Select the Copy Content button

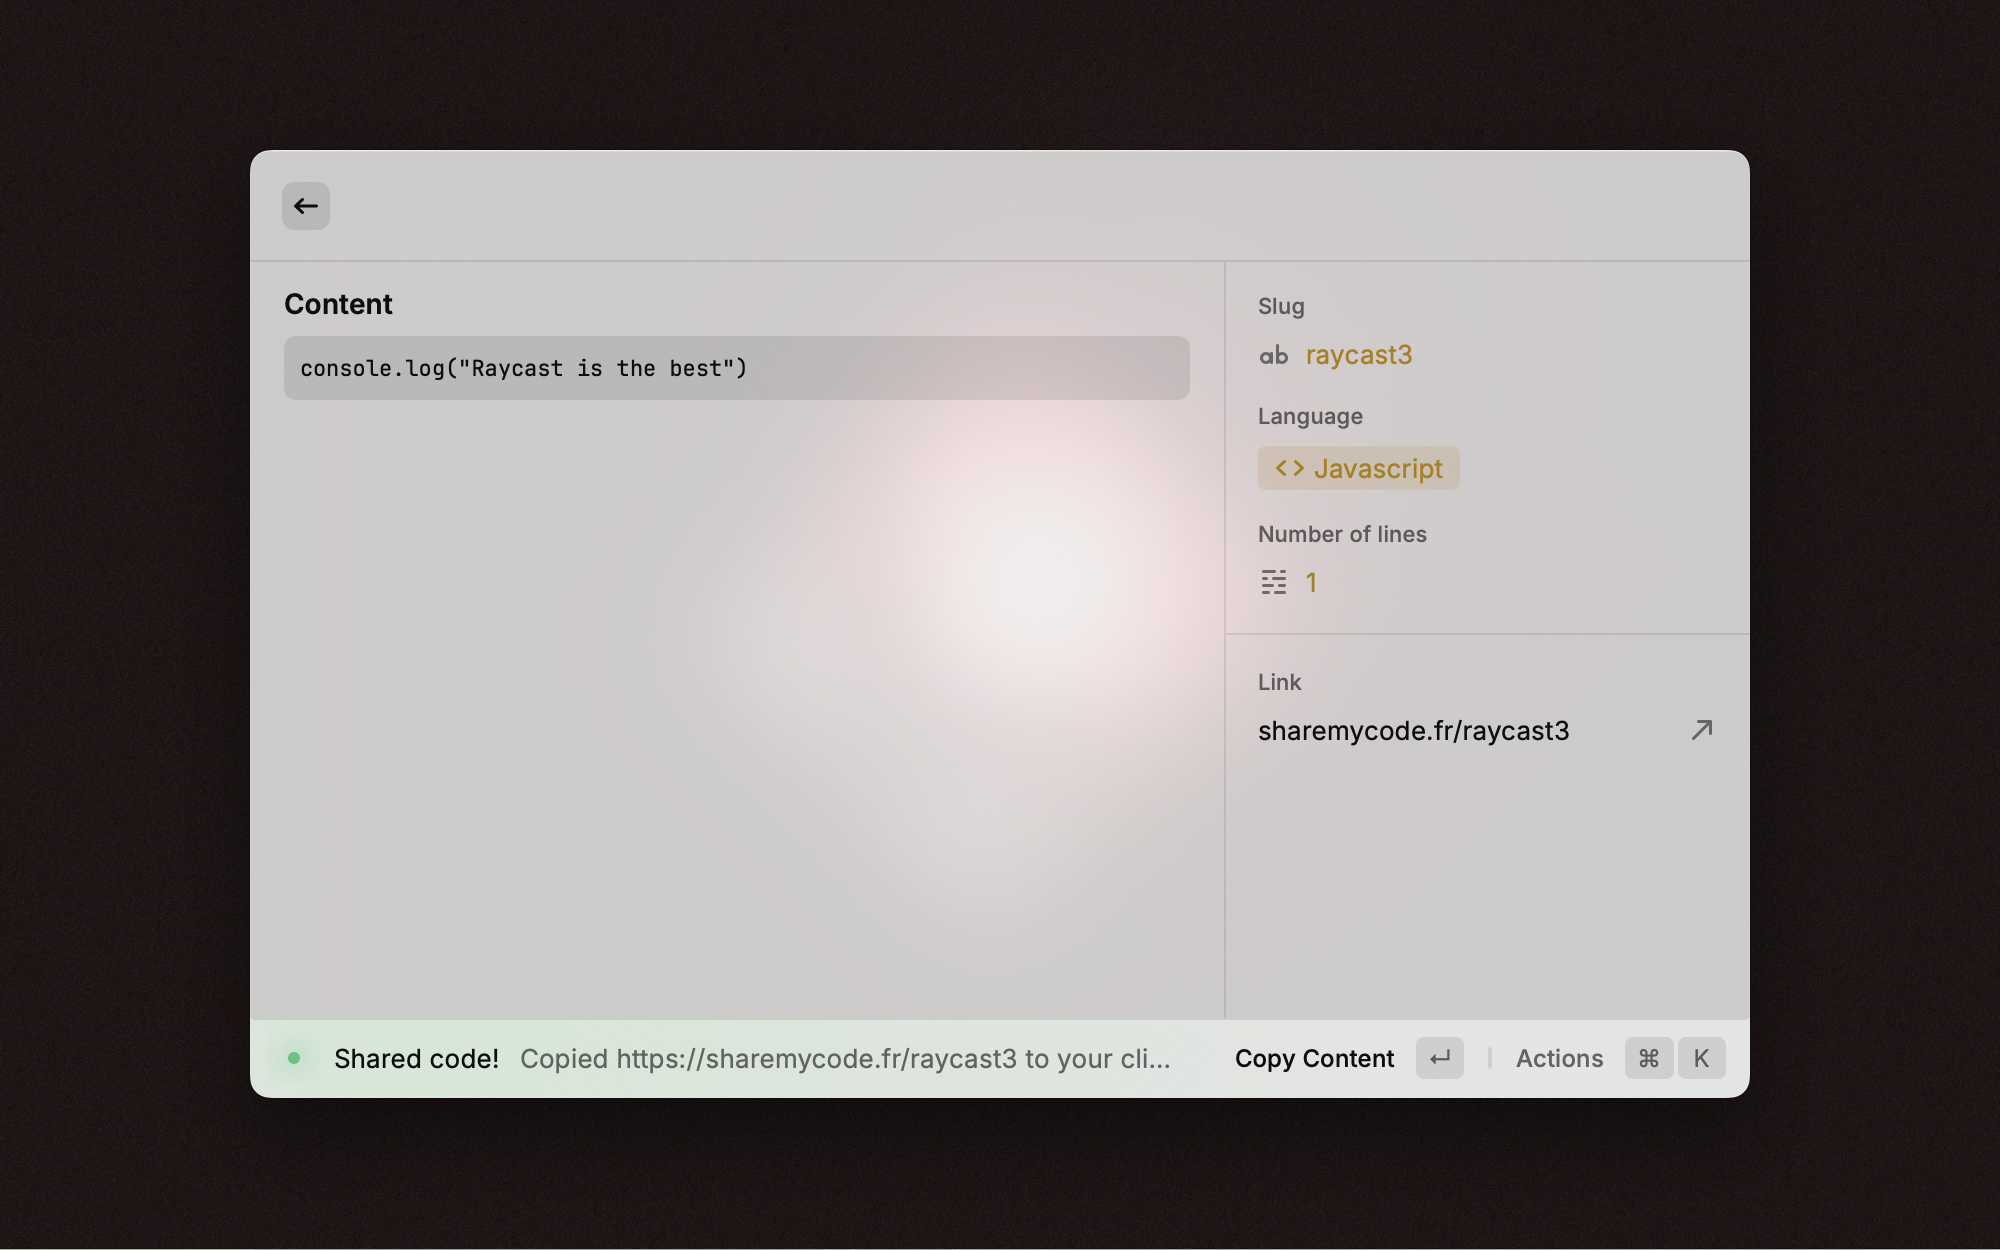[1315, 1057]
